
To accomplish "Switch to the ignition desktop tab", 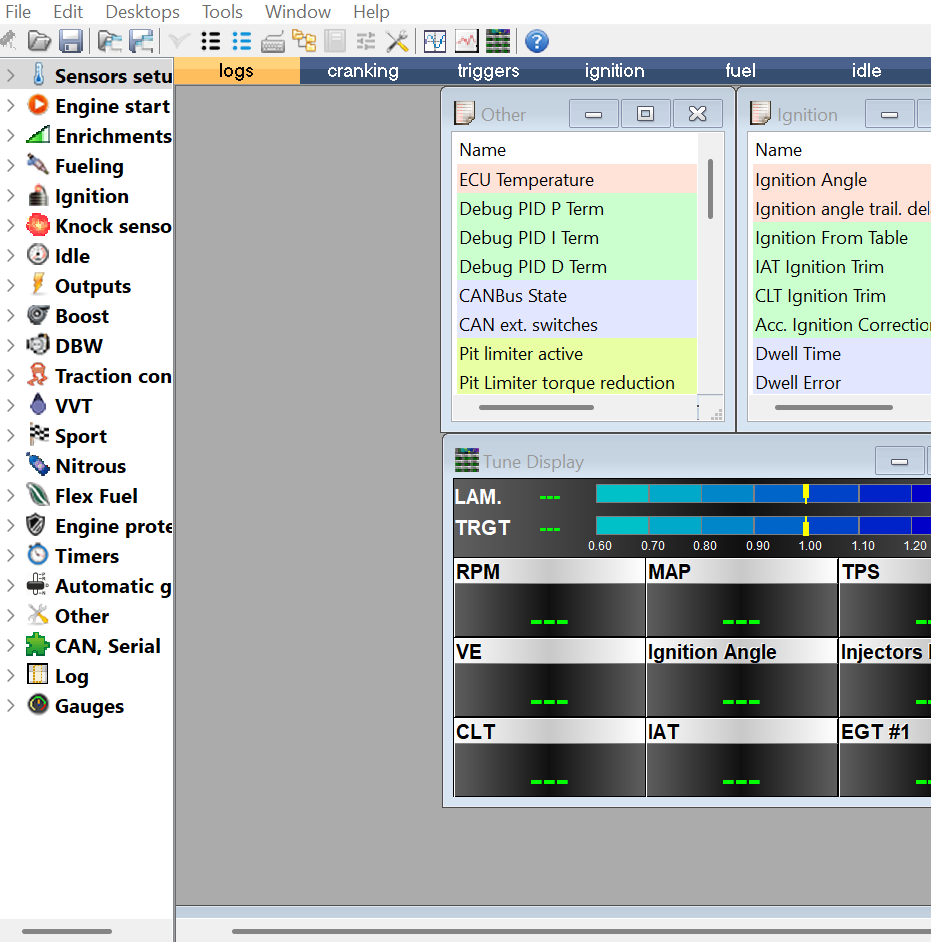I will (x=614, y=71).
